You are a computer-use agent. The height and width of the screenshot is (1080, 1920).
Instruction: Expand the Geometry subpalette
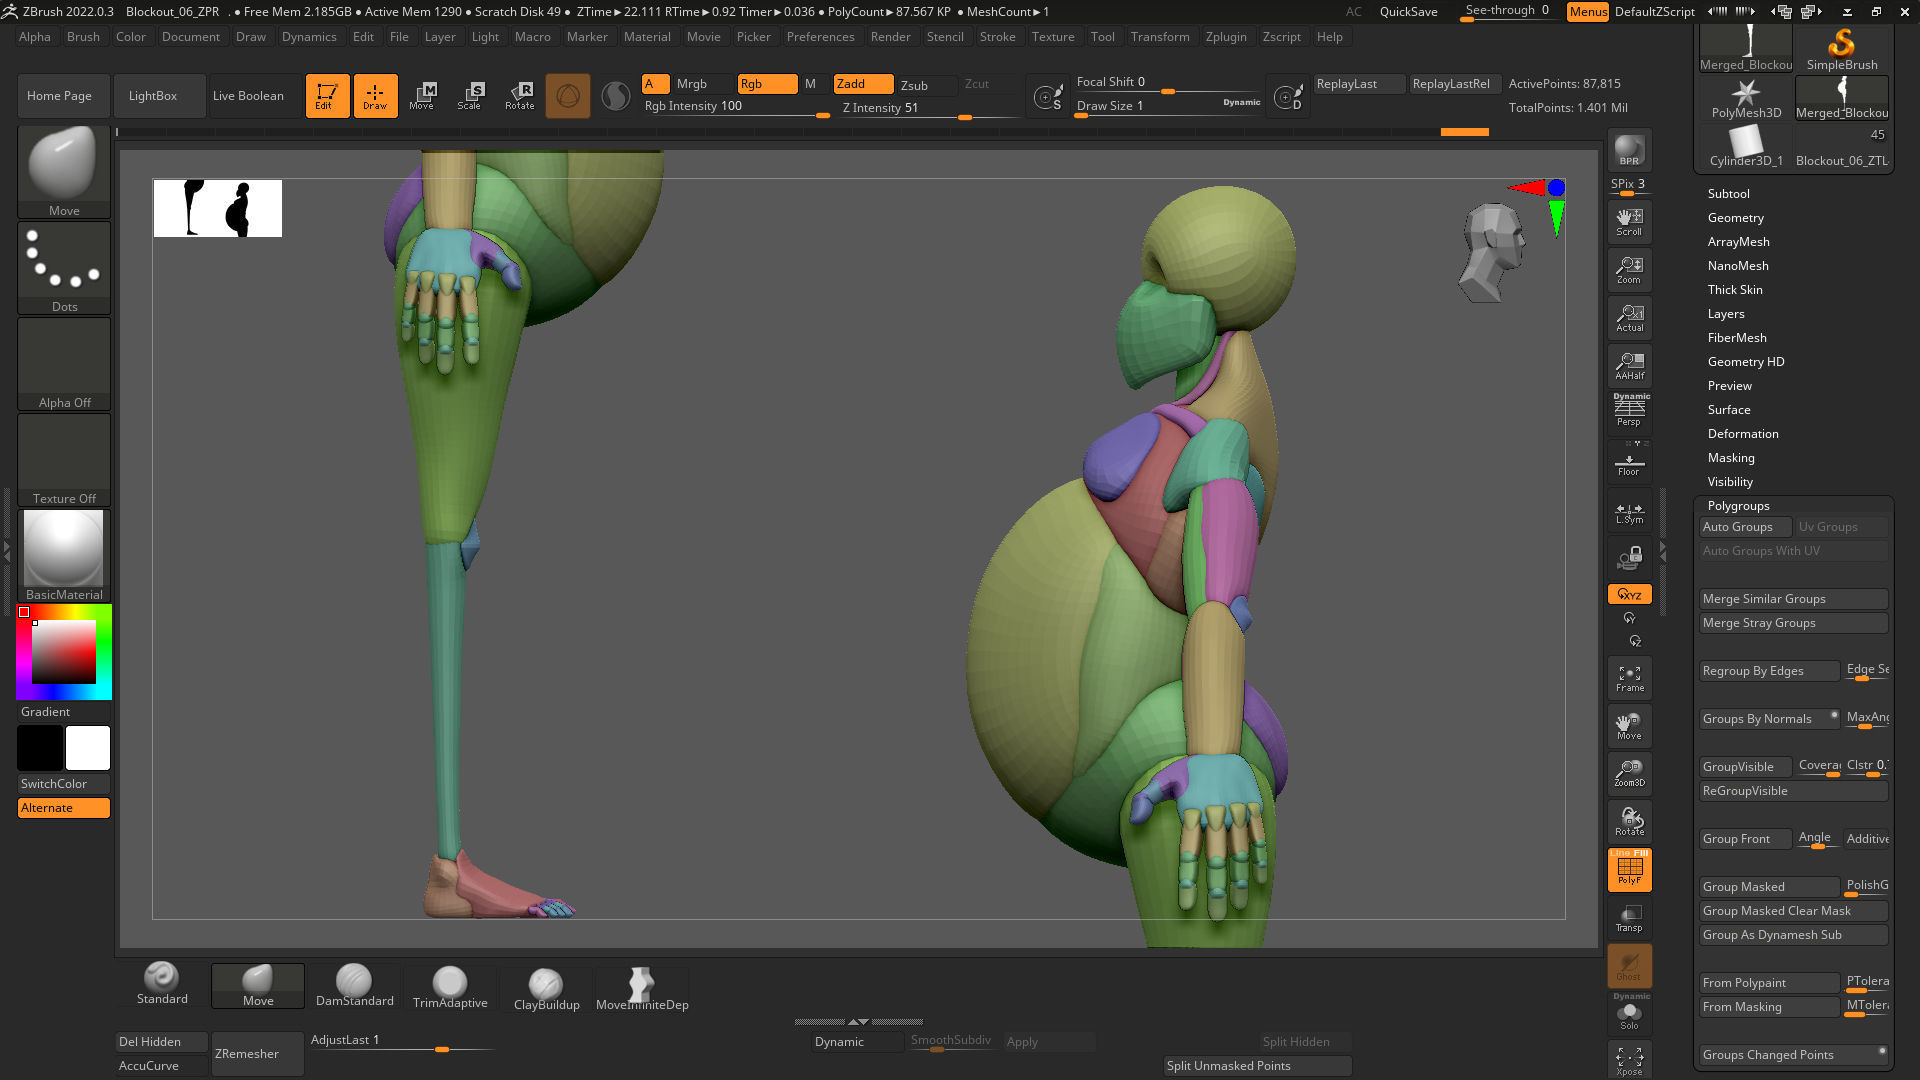[x=1735, y=218]
